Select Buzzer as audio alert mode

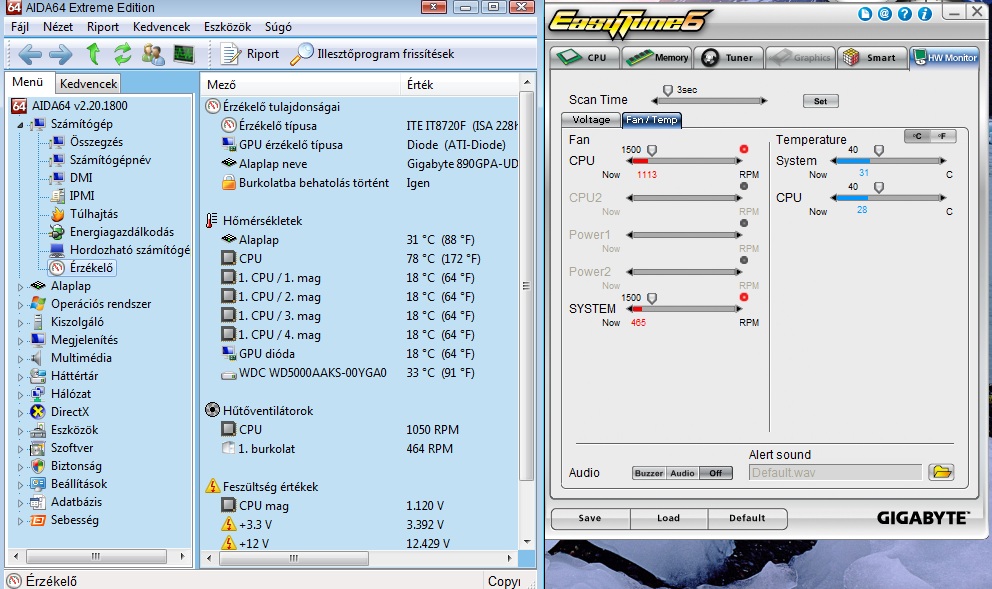pyautogui.click(x=649, y=473)
